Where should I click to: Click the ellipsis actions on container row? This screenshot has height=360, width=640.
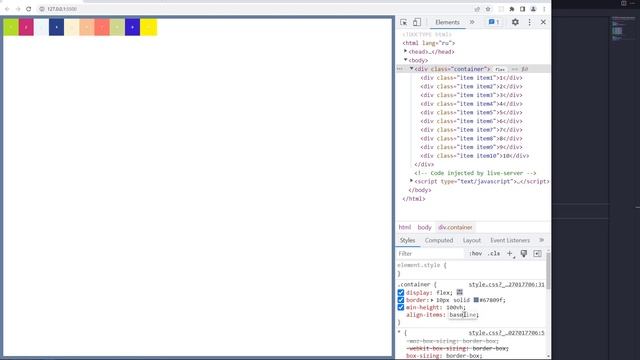tap(400, 69)
